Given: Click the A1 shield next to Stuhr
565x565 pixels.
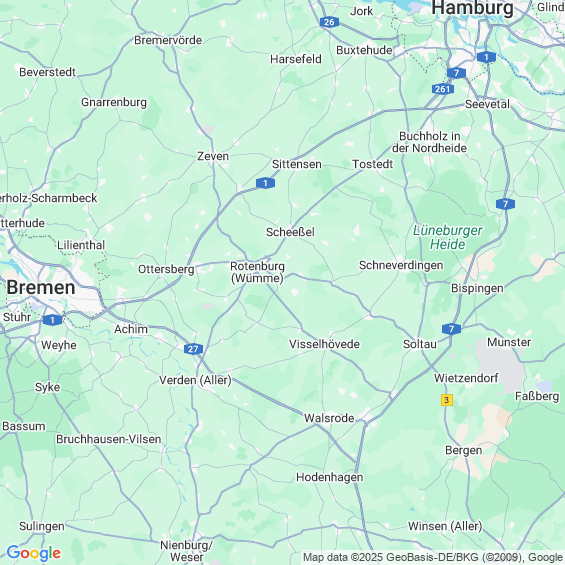Looking at the screenshot, I should click(53, 320).
